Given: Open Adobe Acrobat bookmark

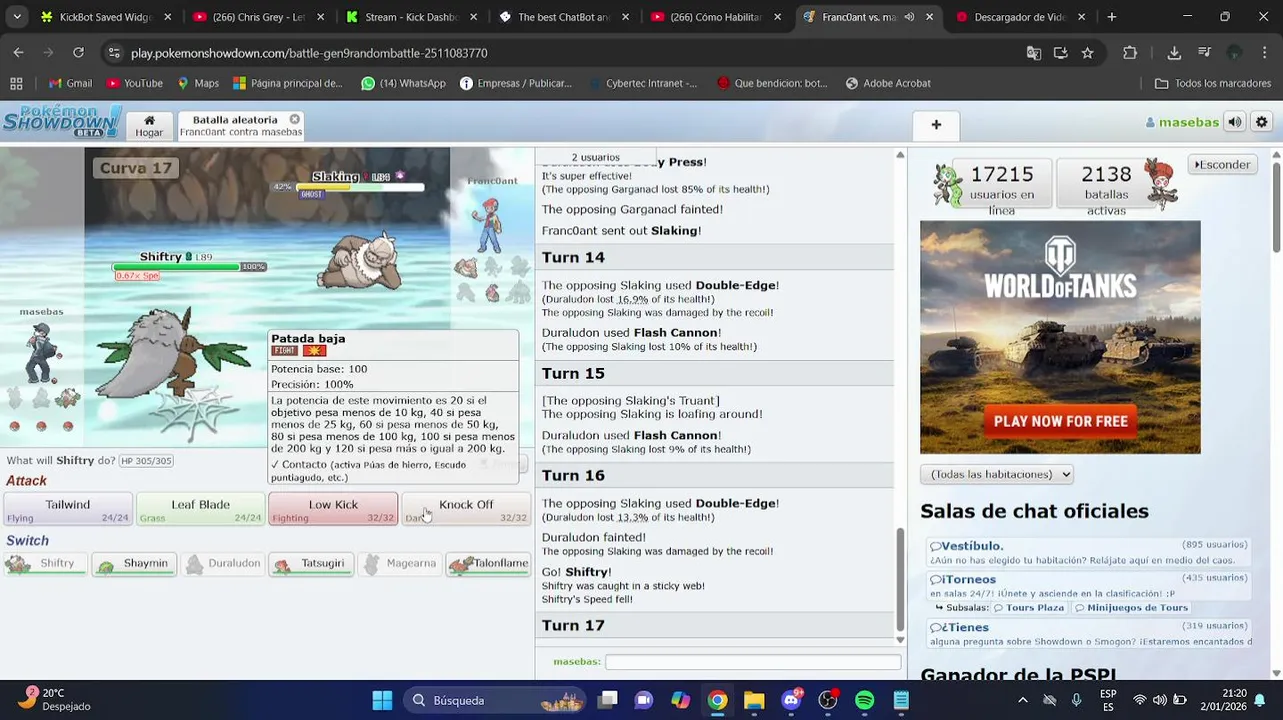Looking at the screenshot, I should pyautogui.click(x=887, y=83).
